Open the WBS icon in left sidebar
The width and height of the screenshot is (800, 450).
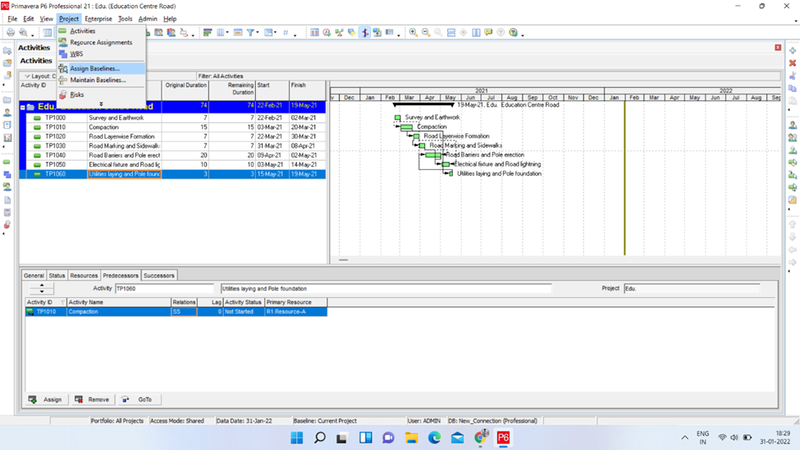pyautogui.click(x=7, y=175)
